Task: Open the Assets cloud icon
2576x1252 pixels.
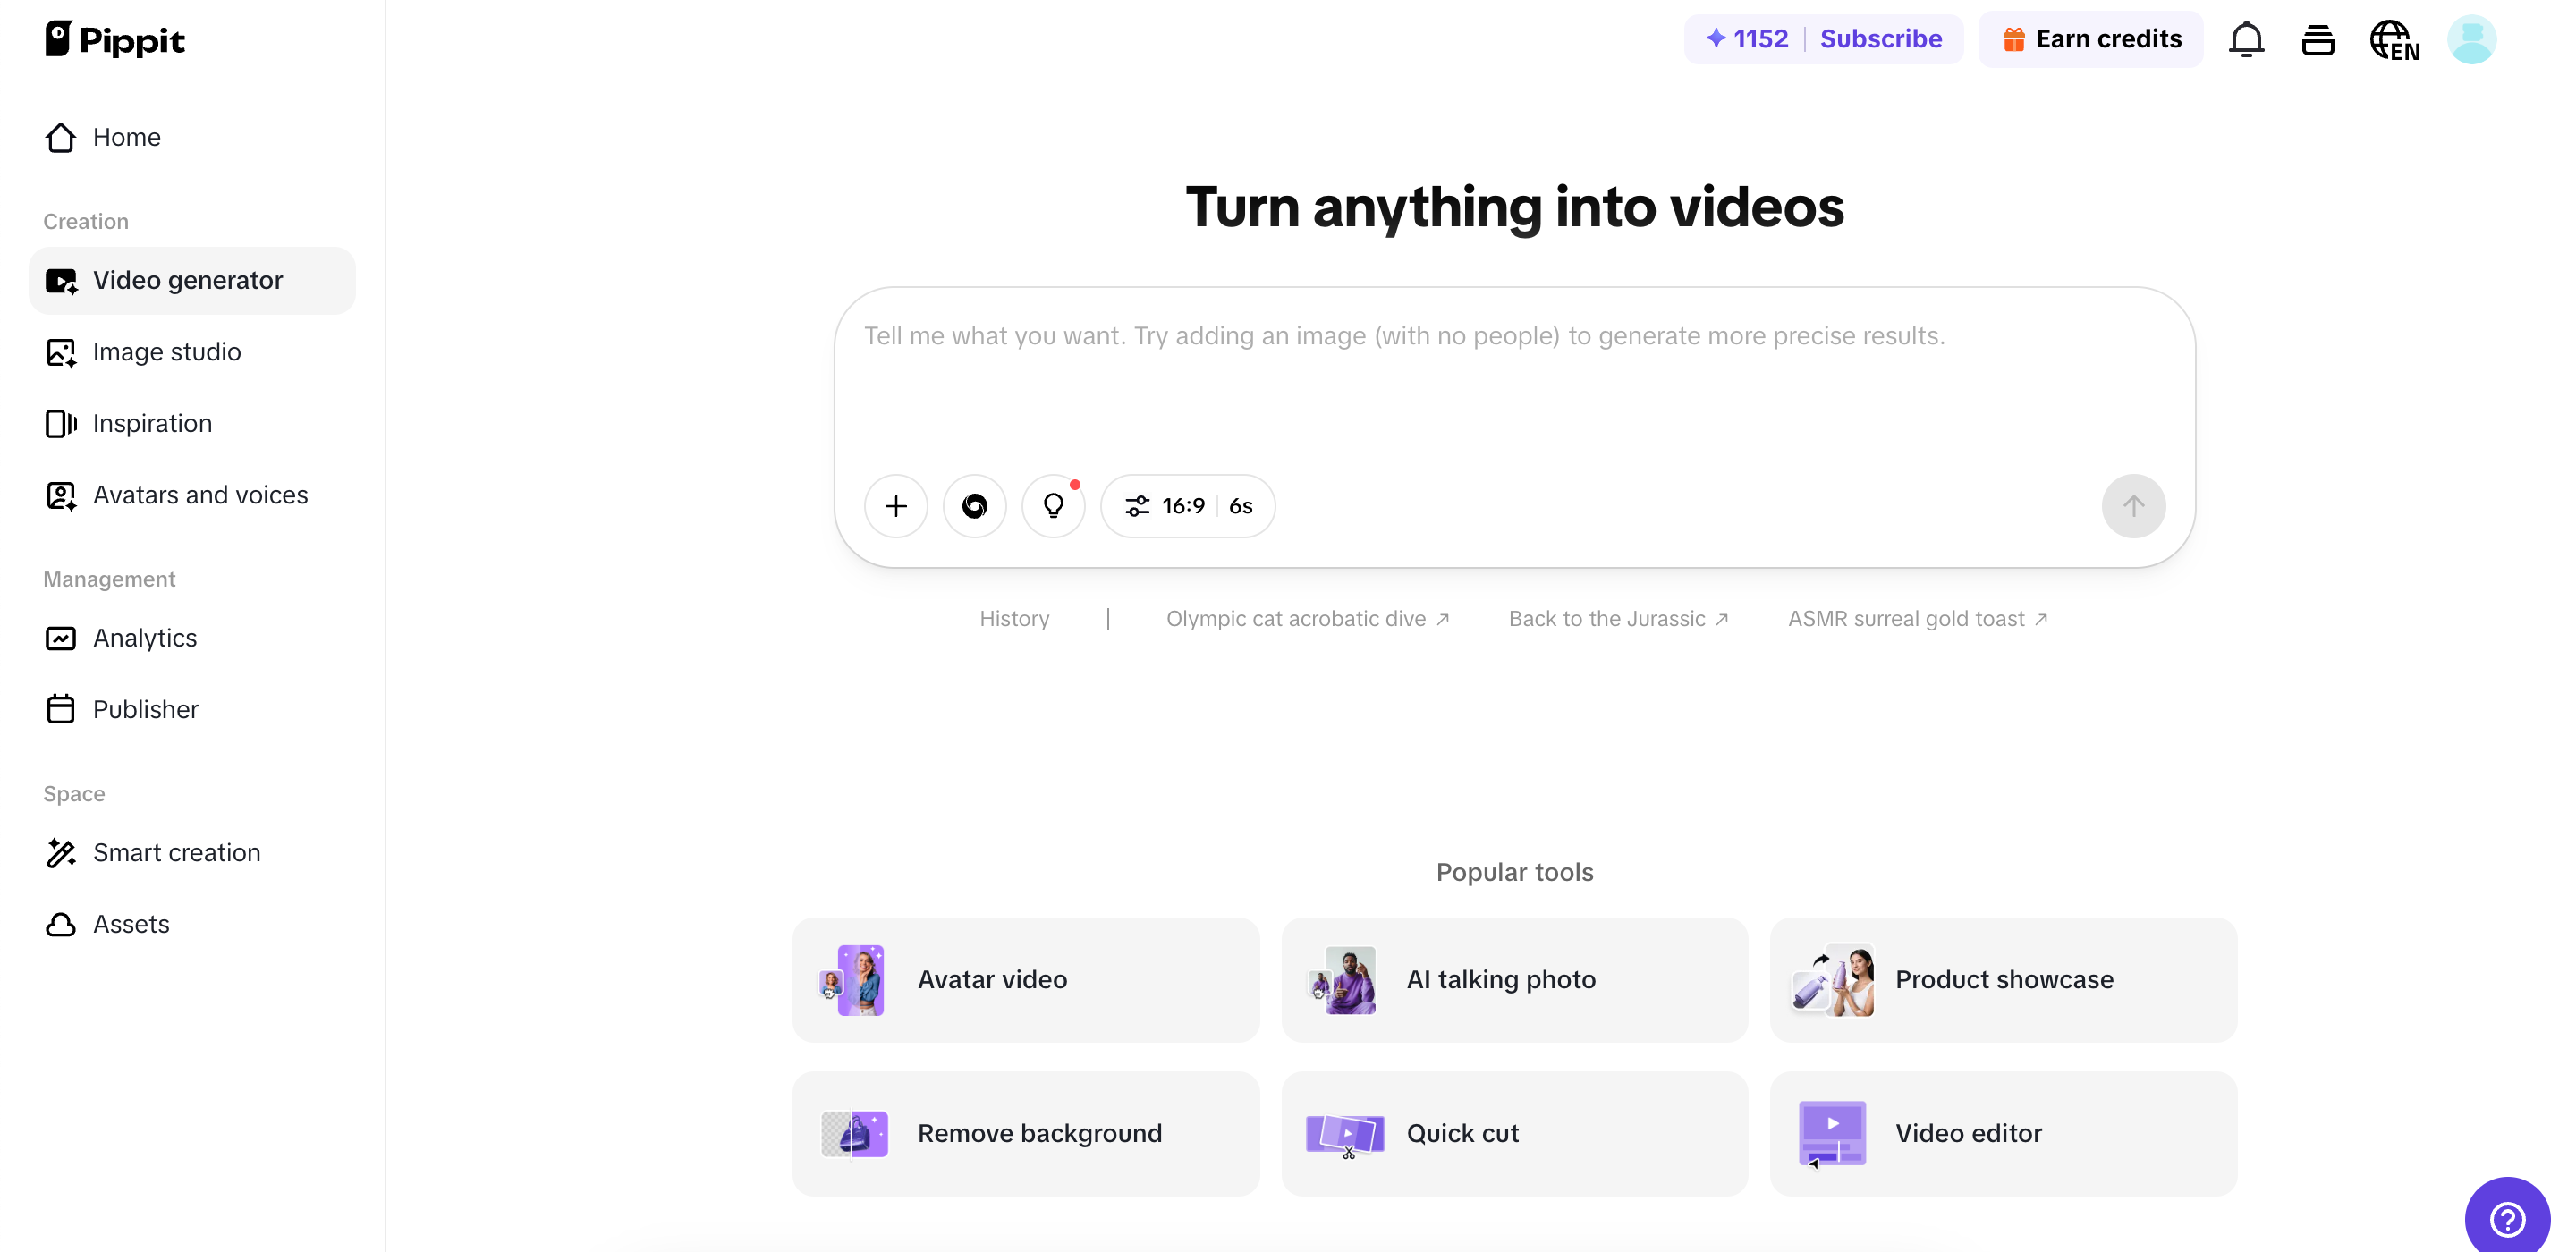Action: coord(61,924)
